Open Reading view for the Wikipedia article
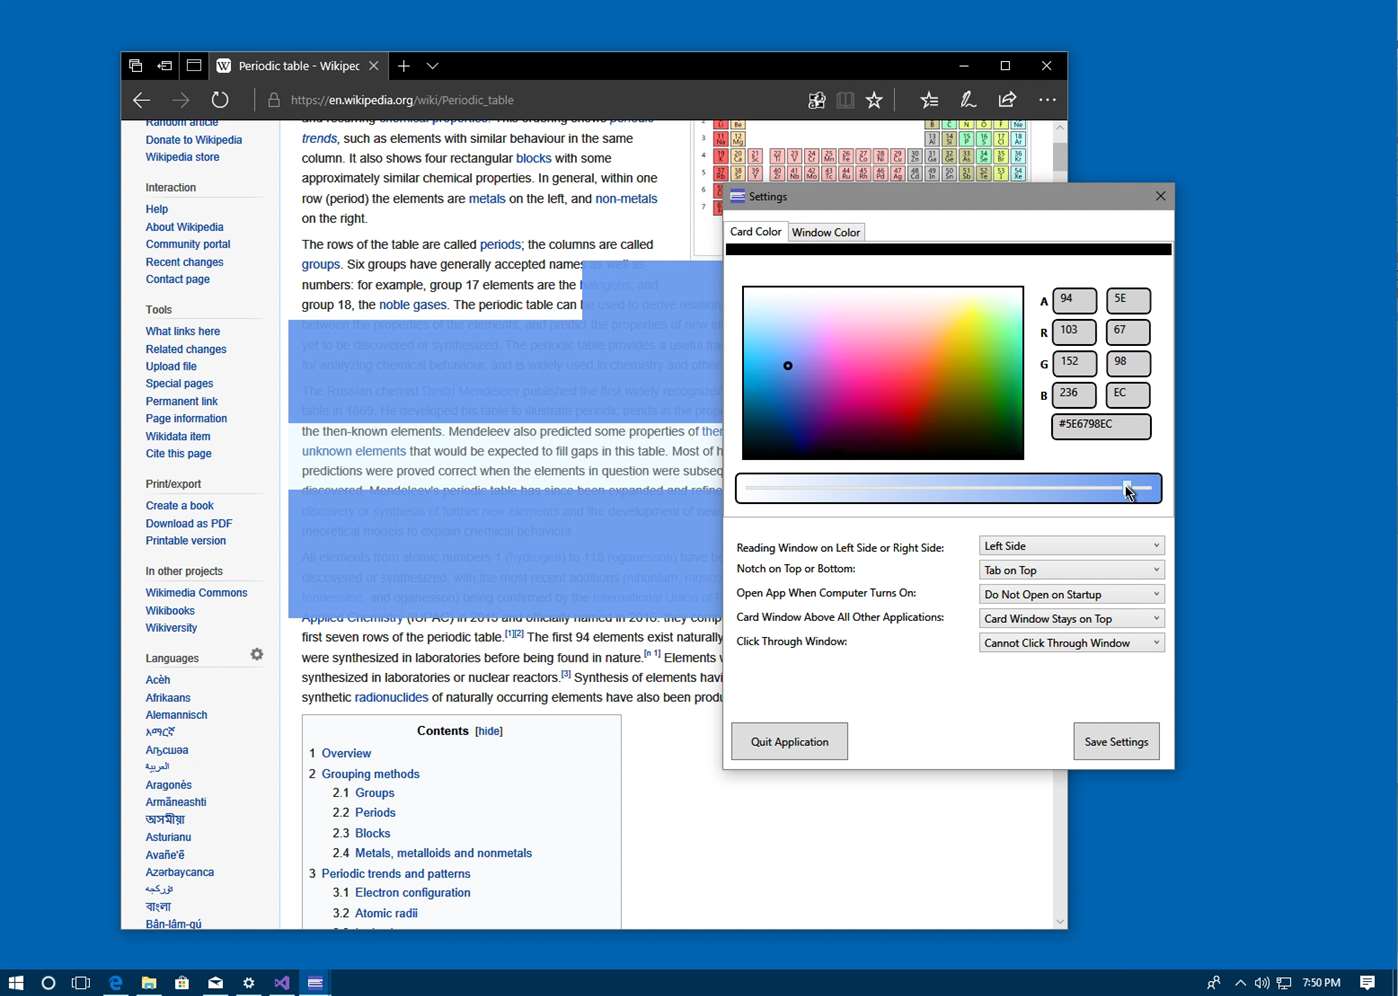Viewport: 1398px width, 996px height. coord(844,99)
